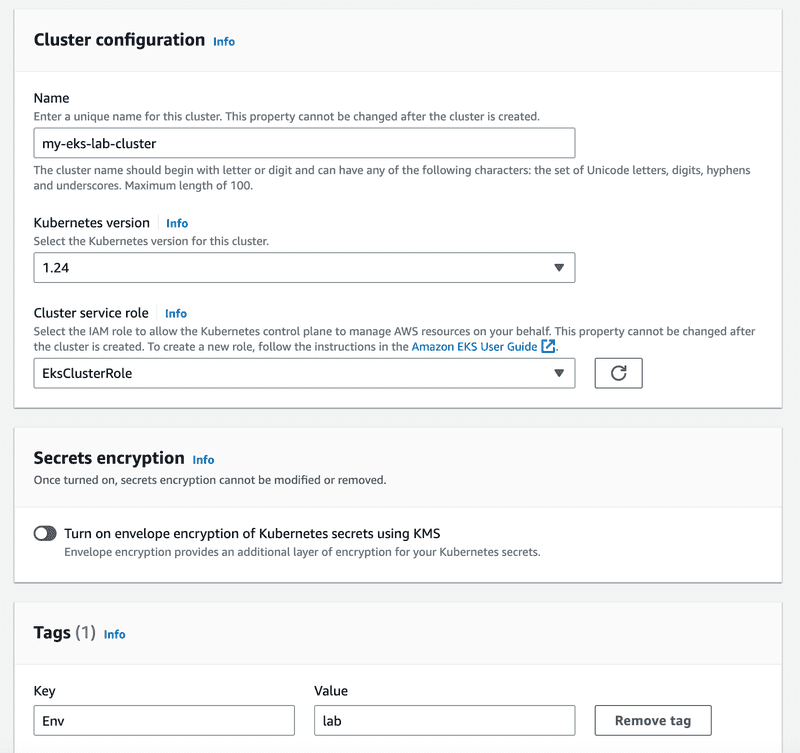Click the external link icon after Amazon EKS User Guide
Screen dimensions: 800x753
[x=548, y=346]
